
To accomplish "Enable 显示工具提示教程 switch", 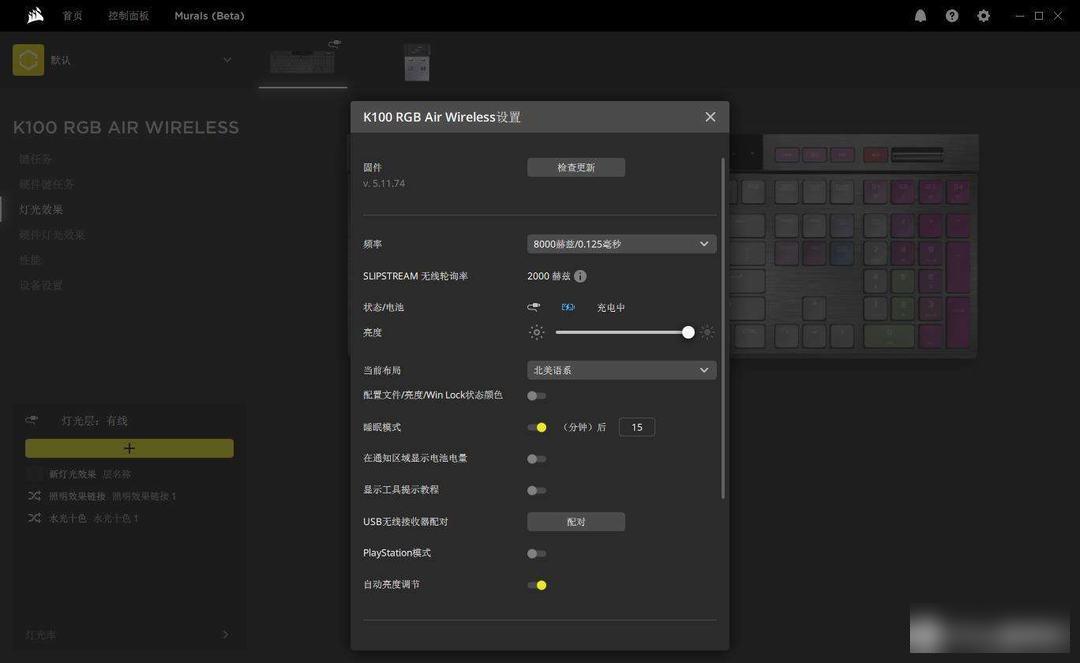I will 537,491.
